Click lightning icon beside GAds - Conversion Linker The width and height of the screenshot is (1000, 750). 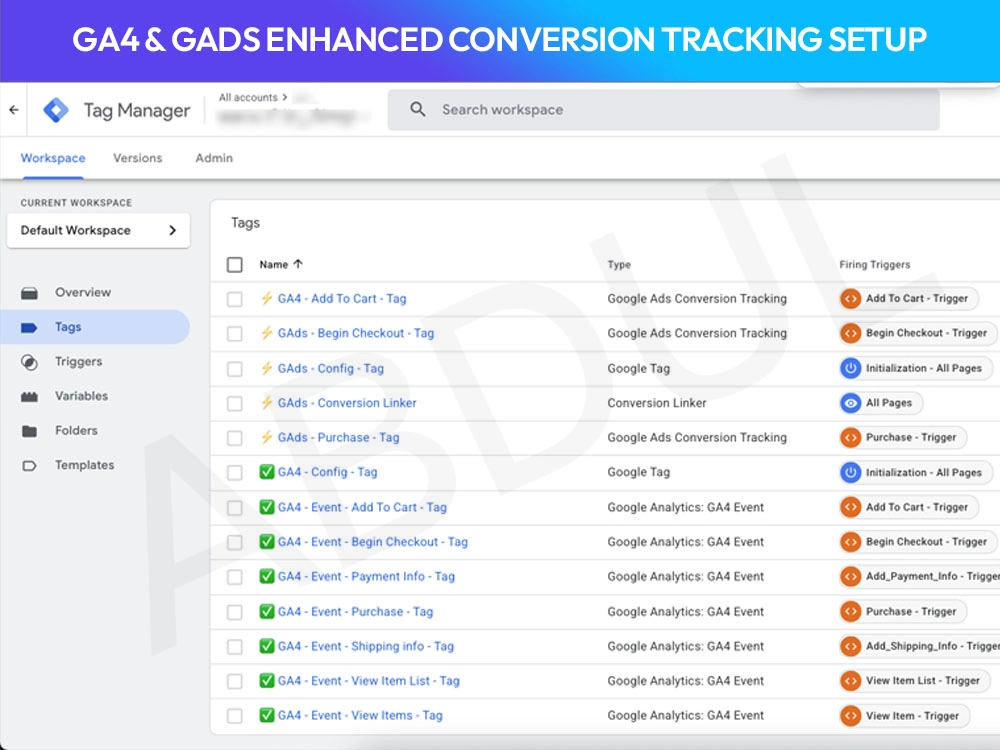(x=267, y=402)
